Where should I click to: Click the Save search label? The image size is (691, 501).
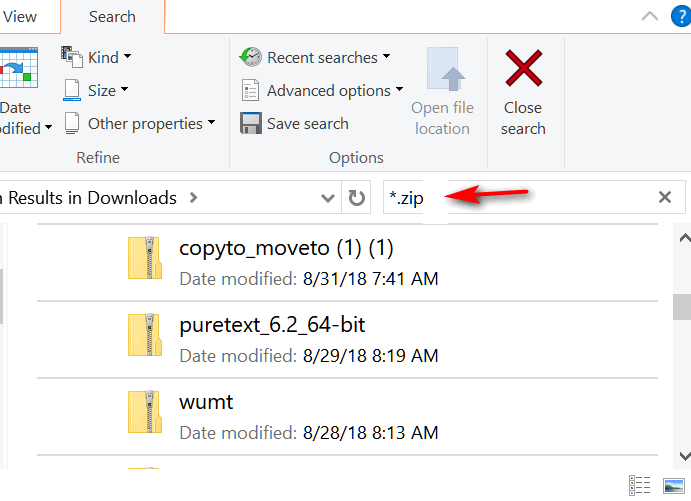coord(308,124)
